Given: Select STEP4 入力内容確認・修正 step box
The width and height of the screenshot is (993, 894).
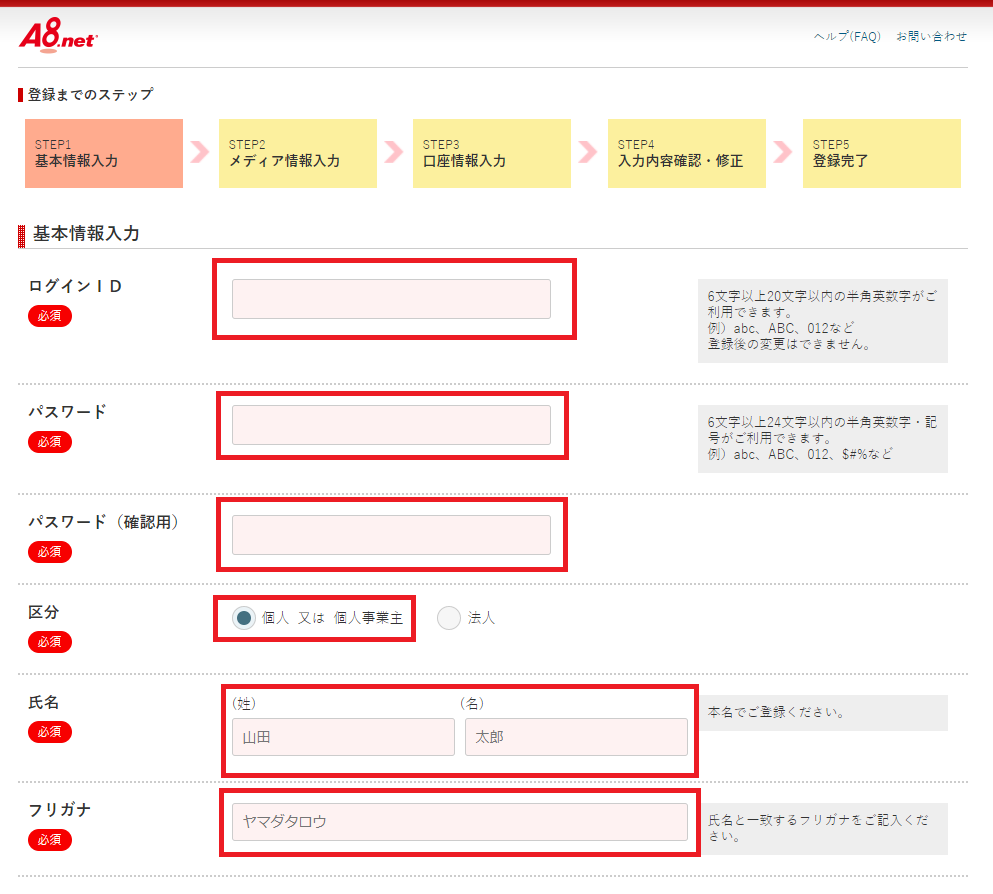Looking at the screenshot, I should click(686, 153).
